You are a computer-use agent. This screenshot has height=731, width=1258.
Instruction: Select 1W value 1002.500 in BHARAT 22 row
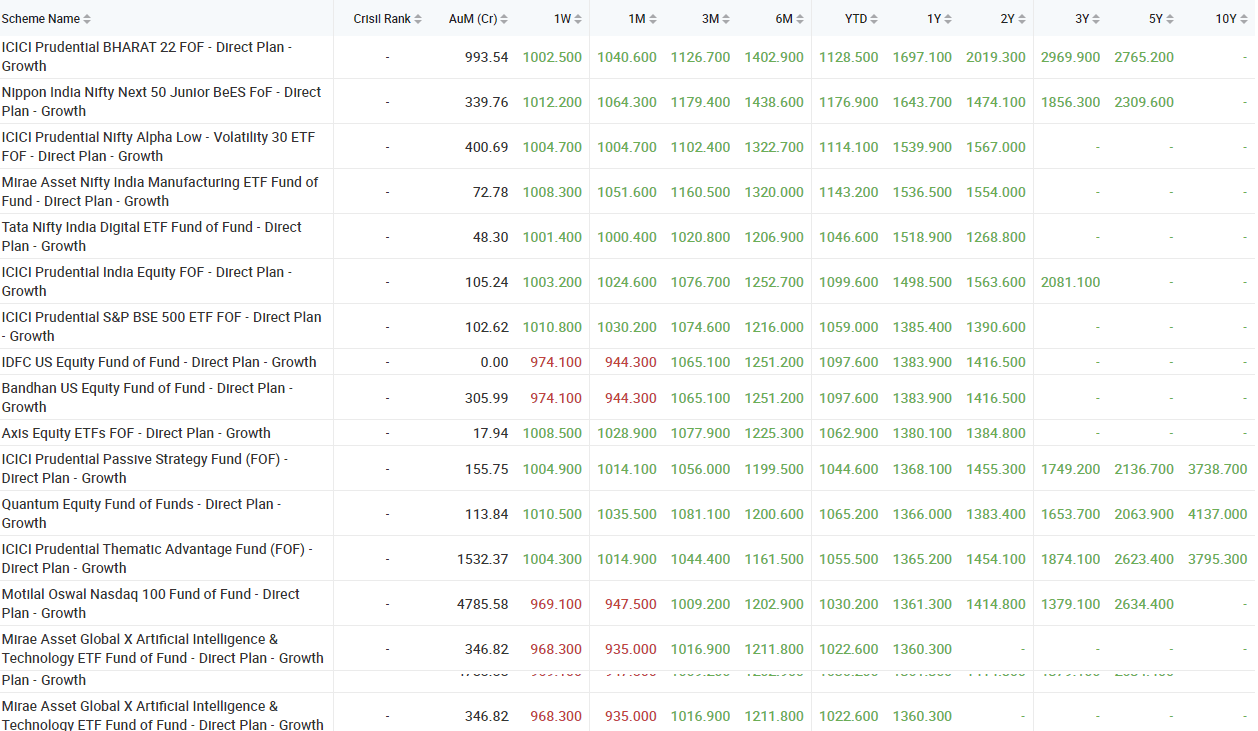pos(552,57)
